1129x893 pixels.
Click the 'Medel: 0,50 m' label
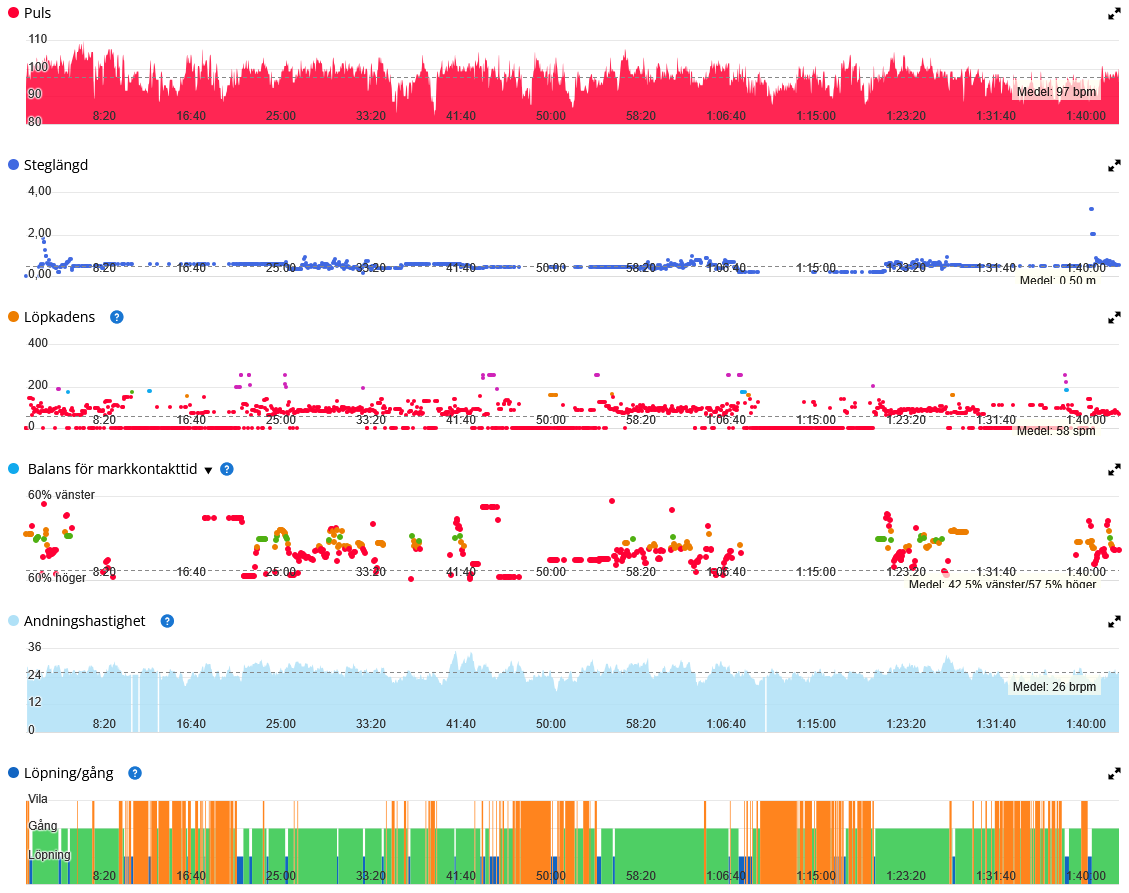(1058, 280)
